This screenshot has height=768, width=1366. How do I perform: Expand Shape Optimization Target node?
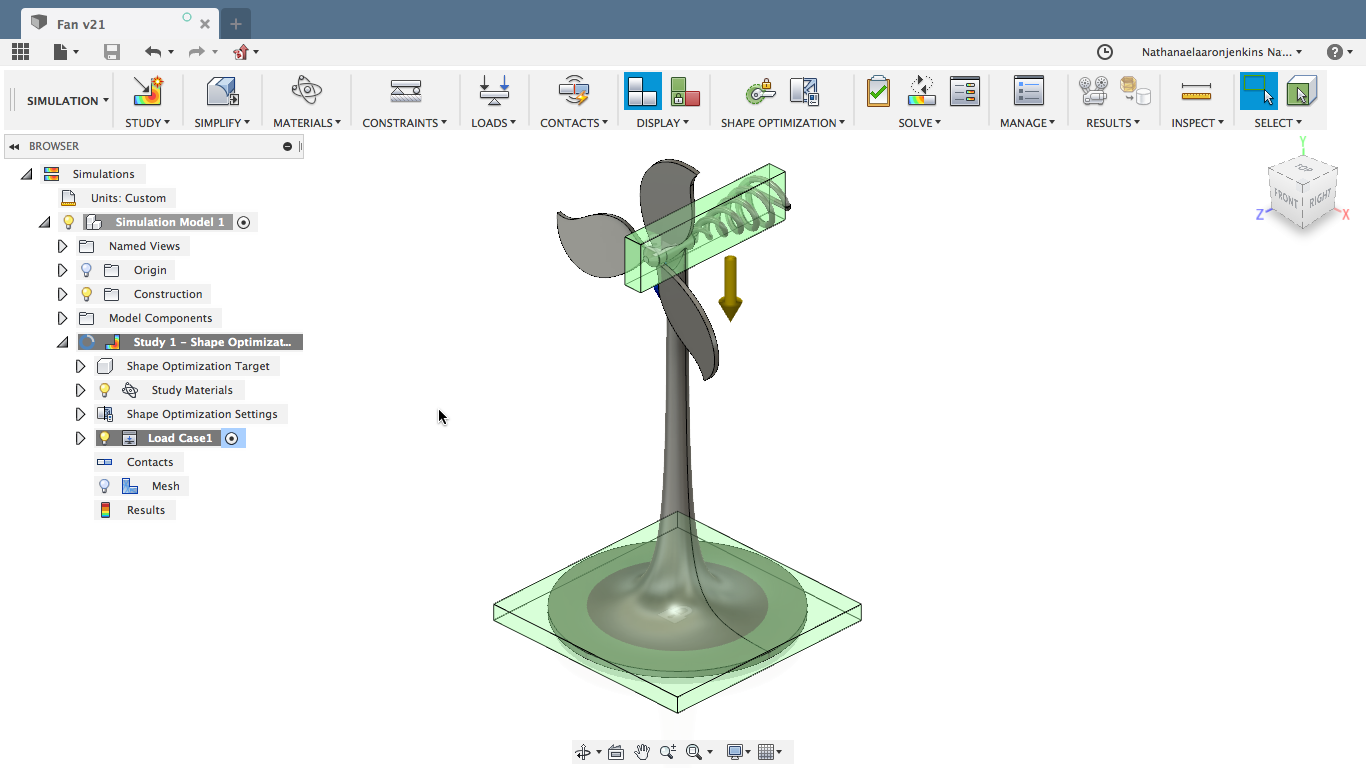81,366
